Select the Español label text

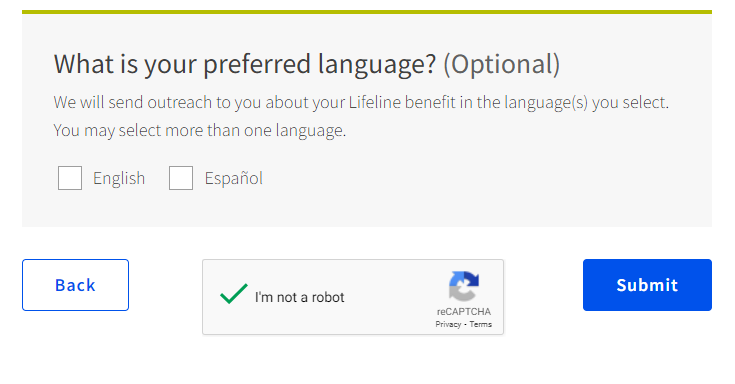233,178
